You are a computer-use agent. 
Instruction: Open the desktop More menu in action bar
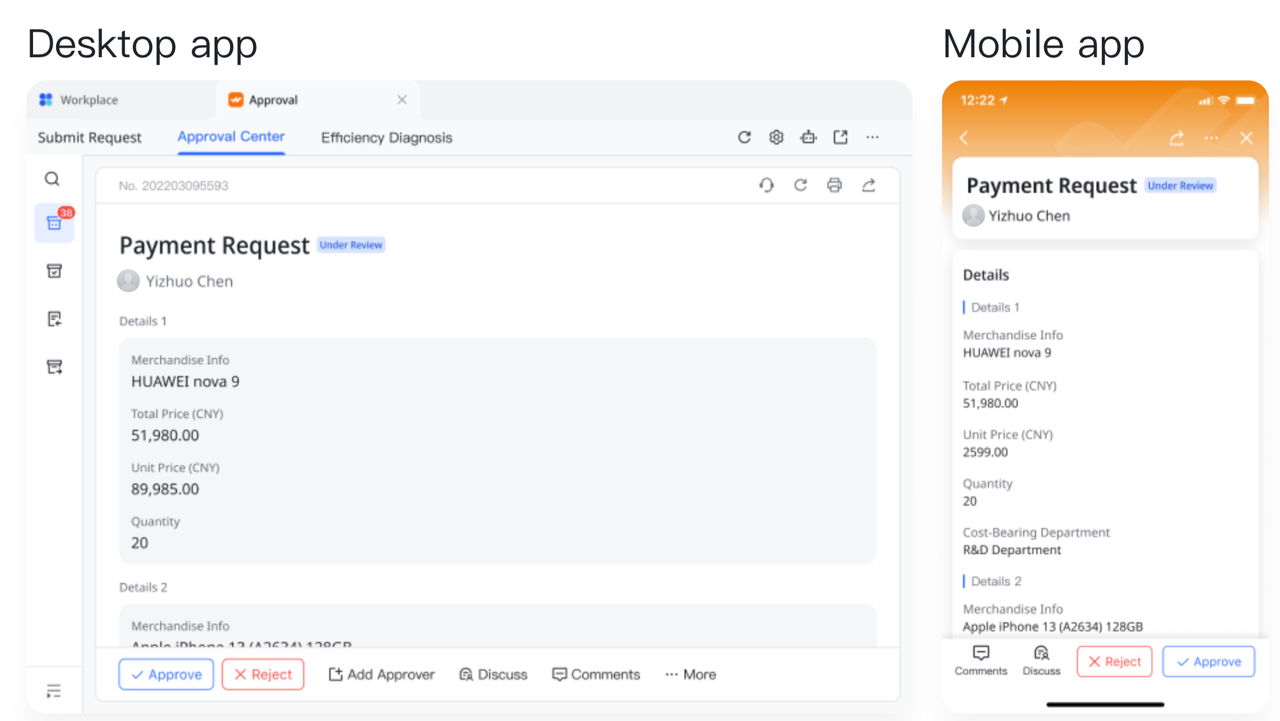point(690,675)
